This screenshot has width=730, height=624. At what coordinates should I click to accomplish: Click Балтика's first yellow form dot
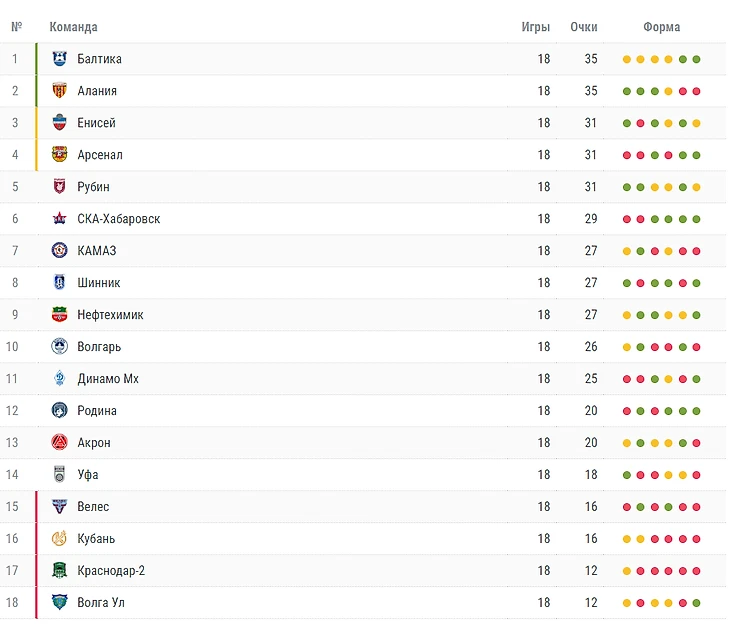627,59
